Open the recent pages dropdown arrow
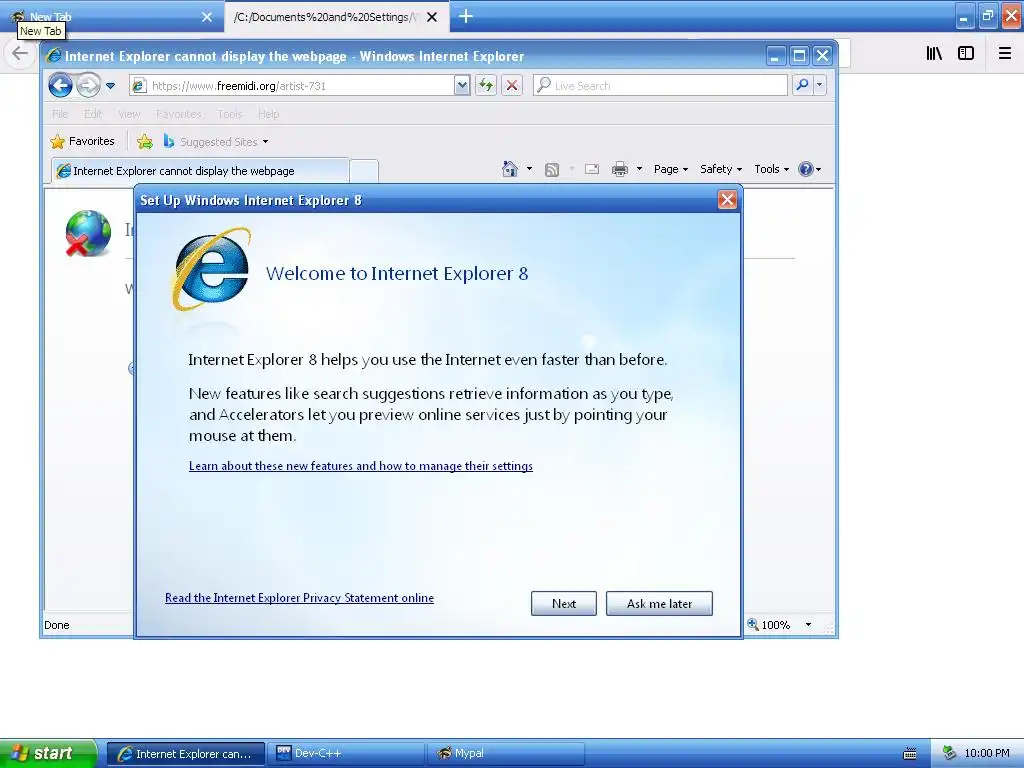Viewport: 1024px width, 768px height. point(110,86)
